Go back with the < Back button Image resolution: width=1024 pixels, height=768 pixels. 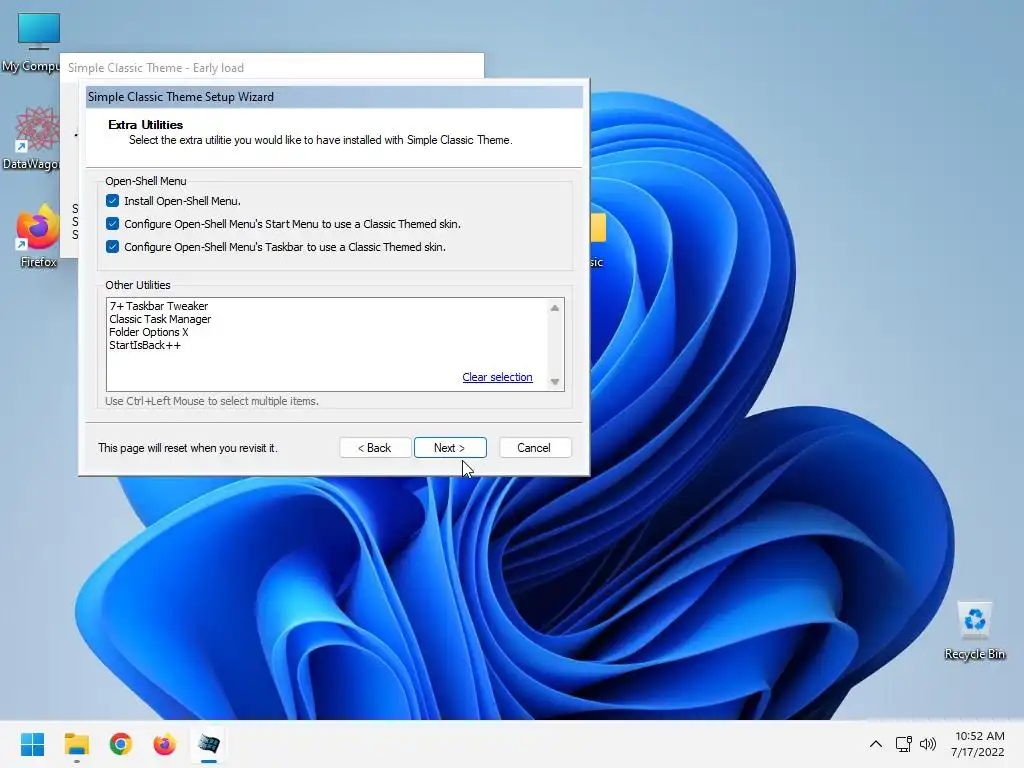click(375, 447)
